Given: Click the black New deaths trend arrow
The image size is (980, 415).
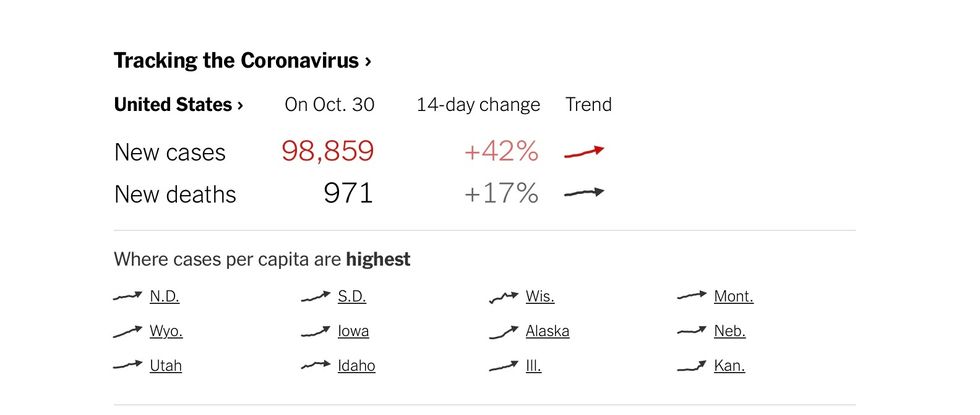Looking at the screenshot, I should (584, 193).
